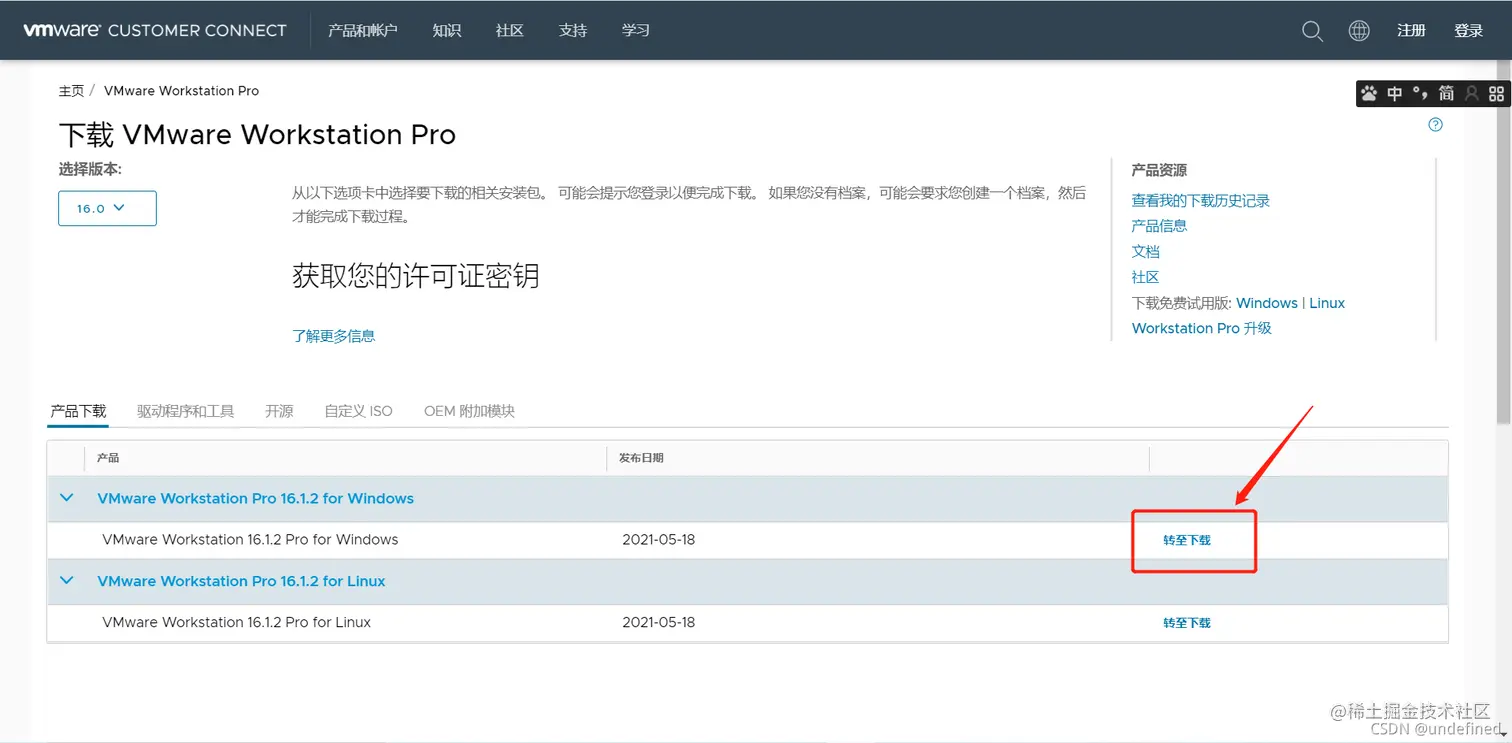Click the VMware Workstation Pro 16.1.2 for Windows heading

coord(255,498)
